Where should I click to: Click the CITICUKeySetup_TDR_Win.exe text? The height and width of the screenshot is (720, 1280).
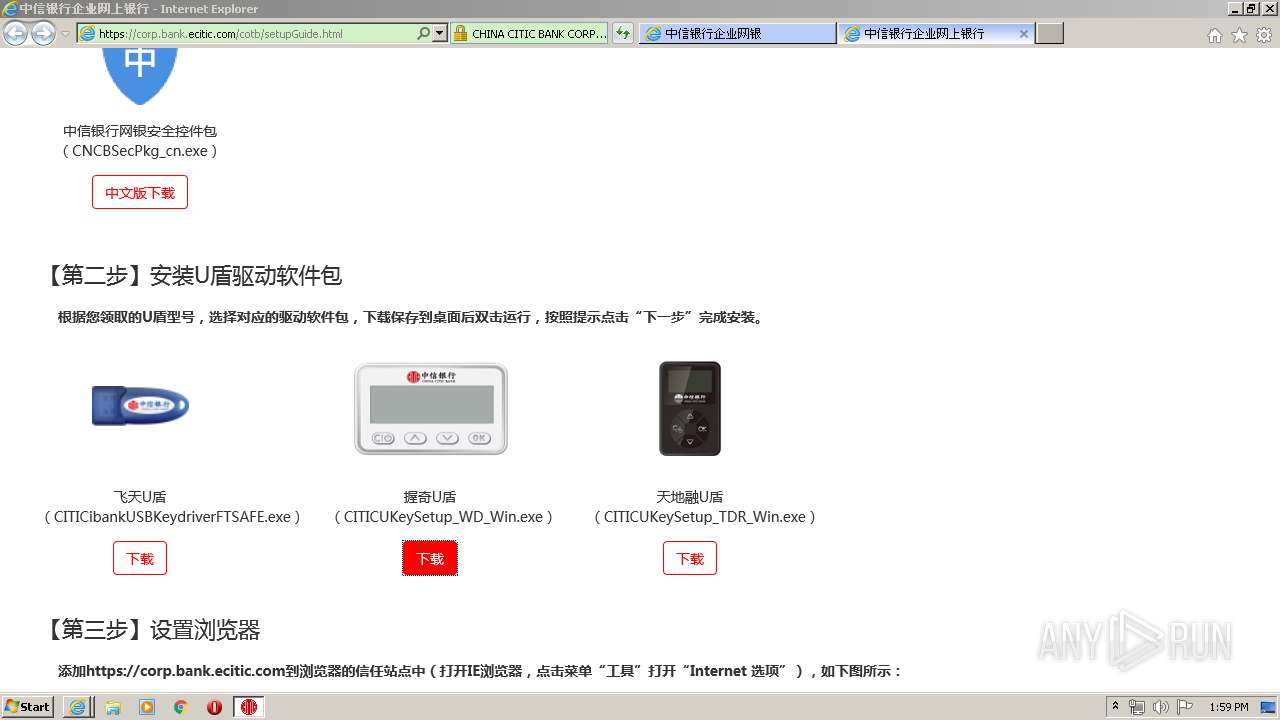point(705,517)
